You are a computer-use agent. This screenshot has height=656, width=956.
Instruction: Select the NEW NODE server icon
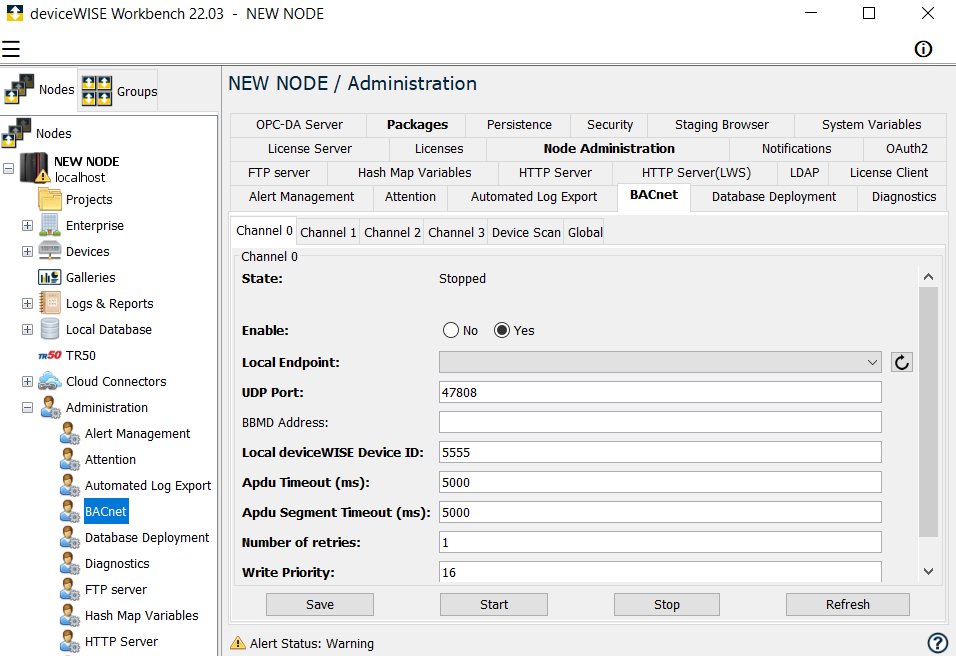click(x=34, y=168)
